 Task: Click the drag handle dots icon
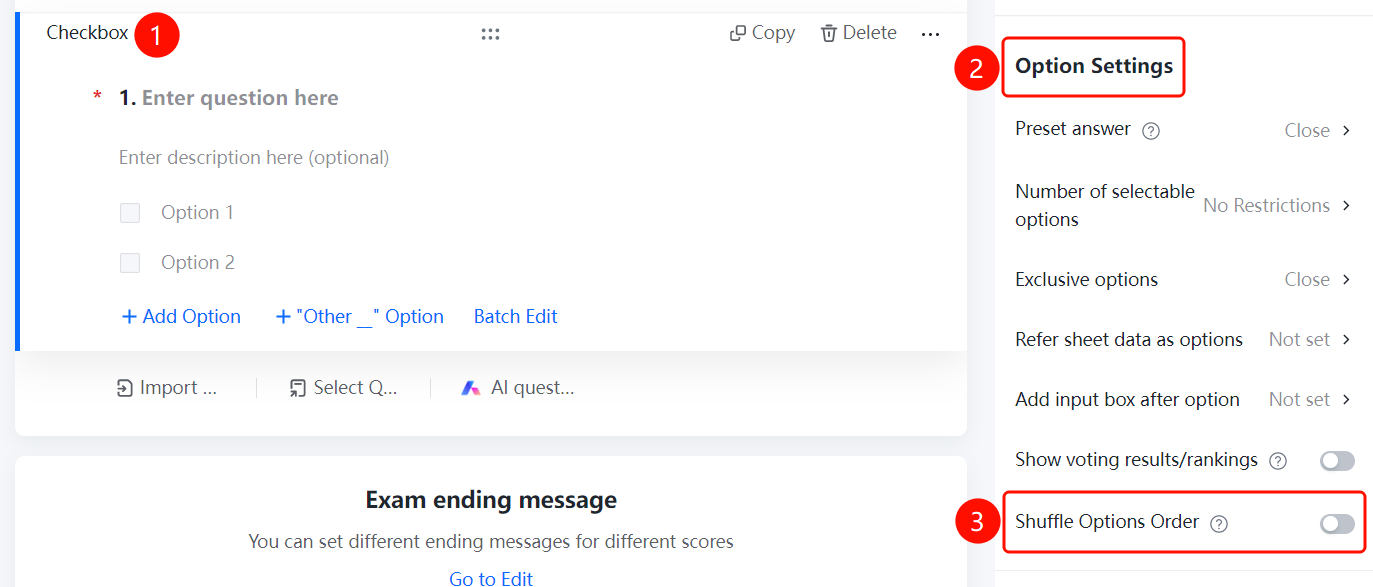[490, 34]
